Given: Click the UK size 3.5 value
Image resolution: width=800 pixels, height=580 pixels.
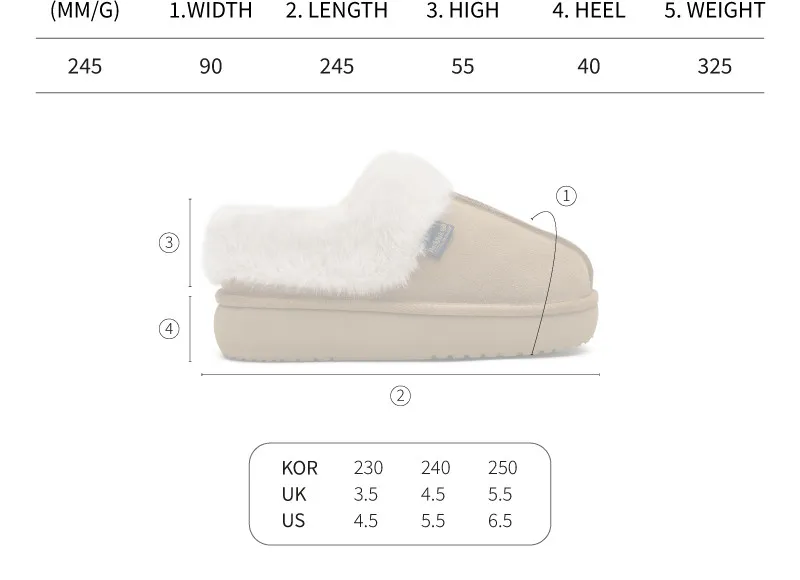Looking at the screenshot, I should 365,494.
